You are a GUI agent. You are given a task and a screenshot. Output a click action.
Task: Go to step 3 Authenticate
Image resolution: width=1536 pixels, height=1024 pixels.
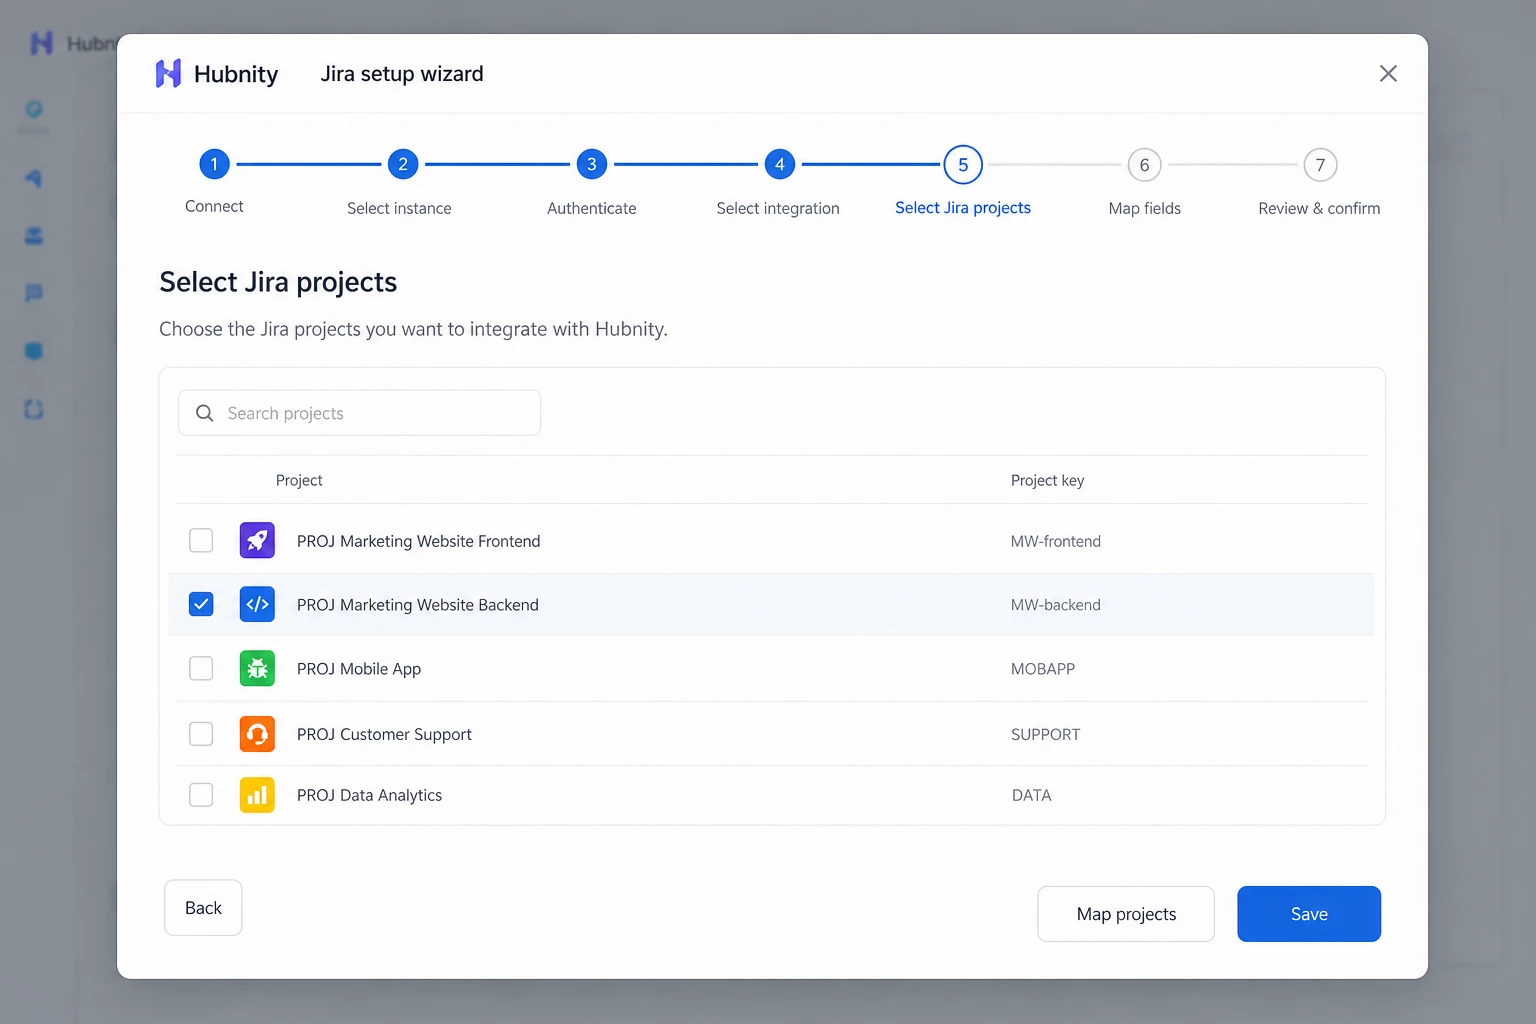pos(591,164)
